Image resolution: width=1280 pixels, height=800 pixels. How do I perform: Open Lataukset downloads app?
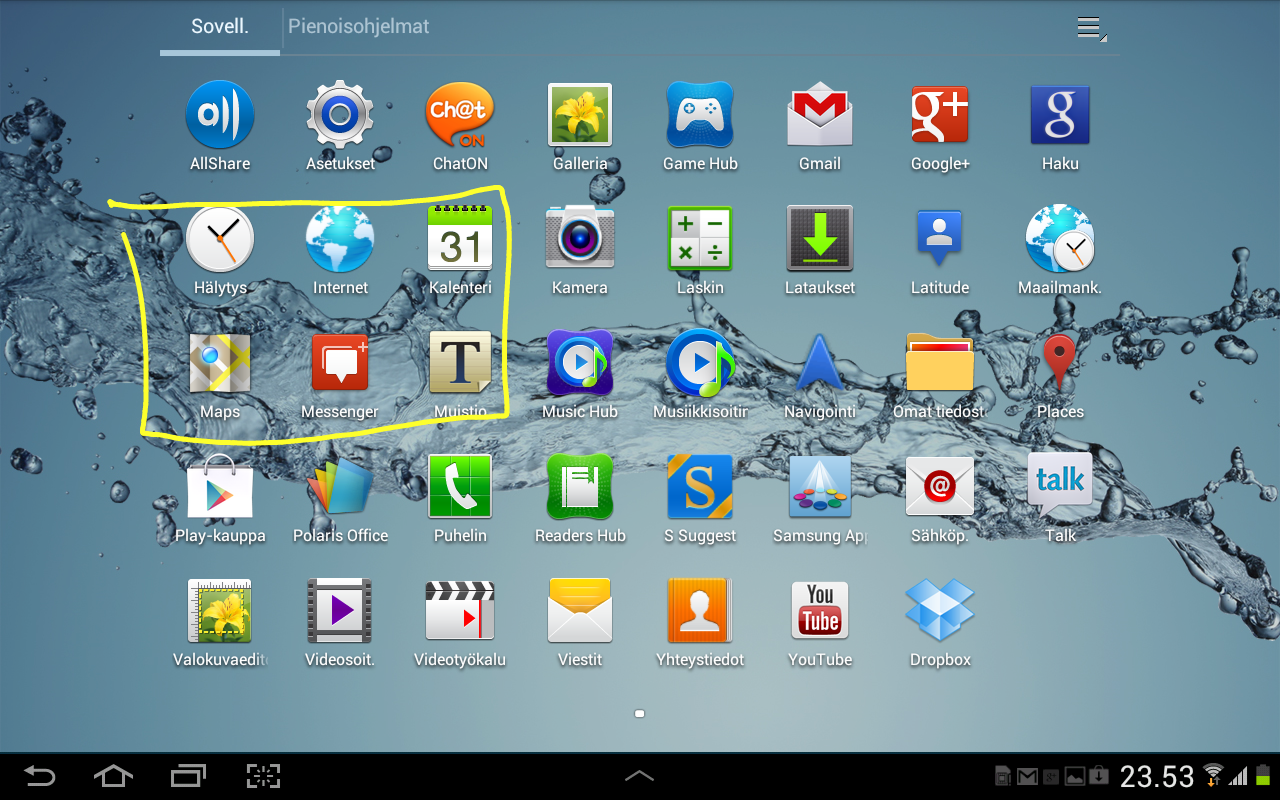click(820, 238)
